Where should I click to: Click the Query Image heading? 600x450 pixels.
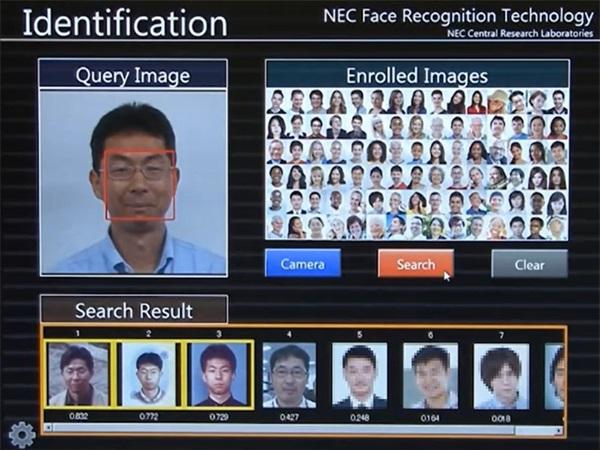point(133,75)
